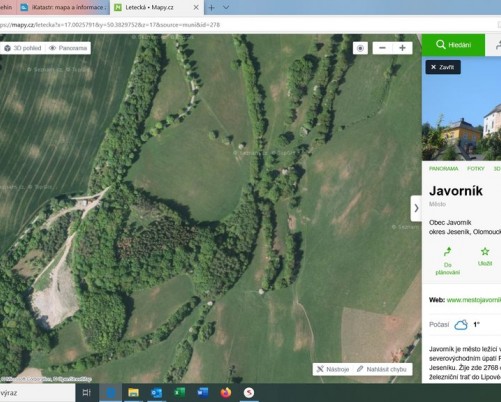Close the Letecká Mapy.cz tab

click(196, 7)
